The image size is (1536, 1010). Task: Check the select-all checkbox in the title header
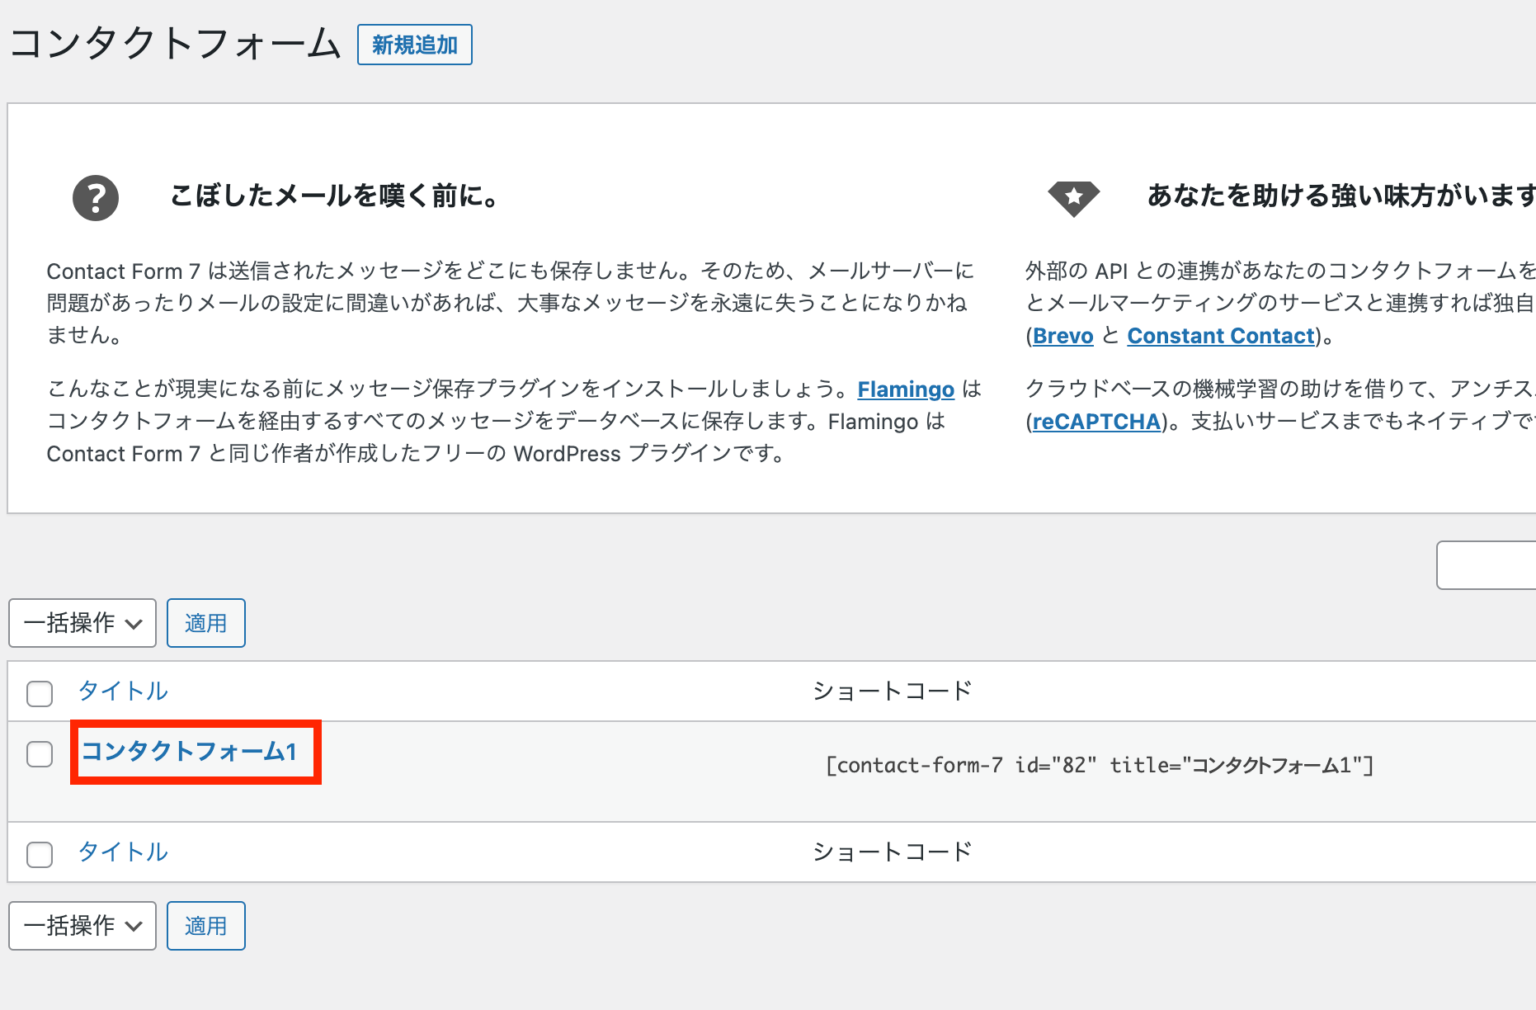click(x=39, y=693)
